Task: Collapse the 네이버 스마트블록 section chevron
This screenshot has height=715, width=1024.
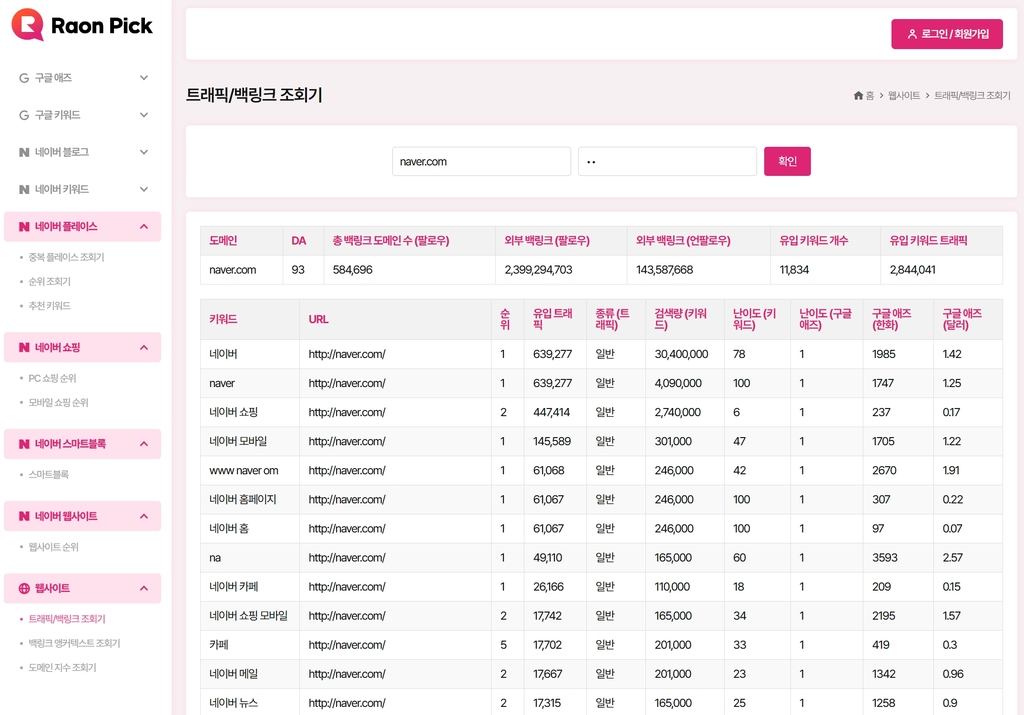Action: 144,444
